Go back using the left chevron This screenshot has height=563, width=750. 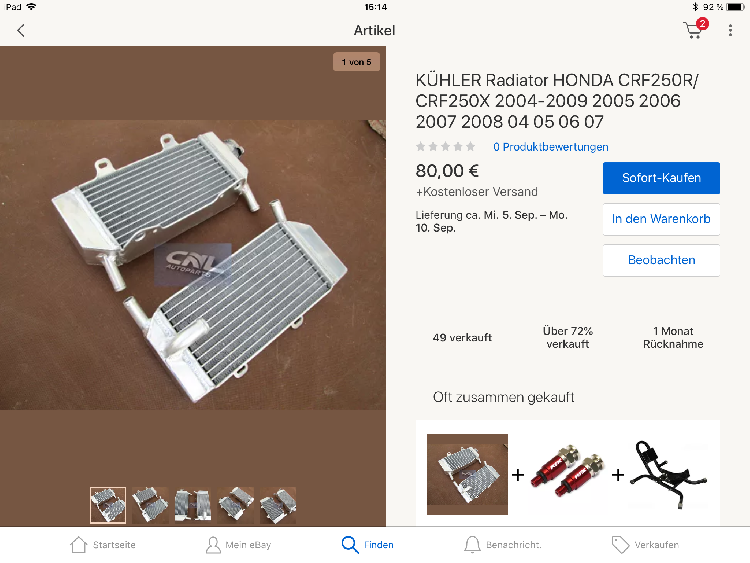coord(21,31)
